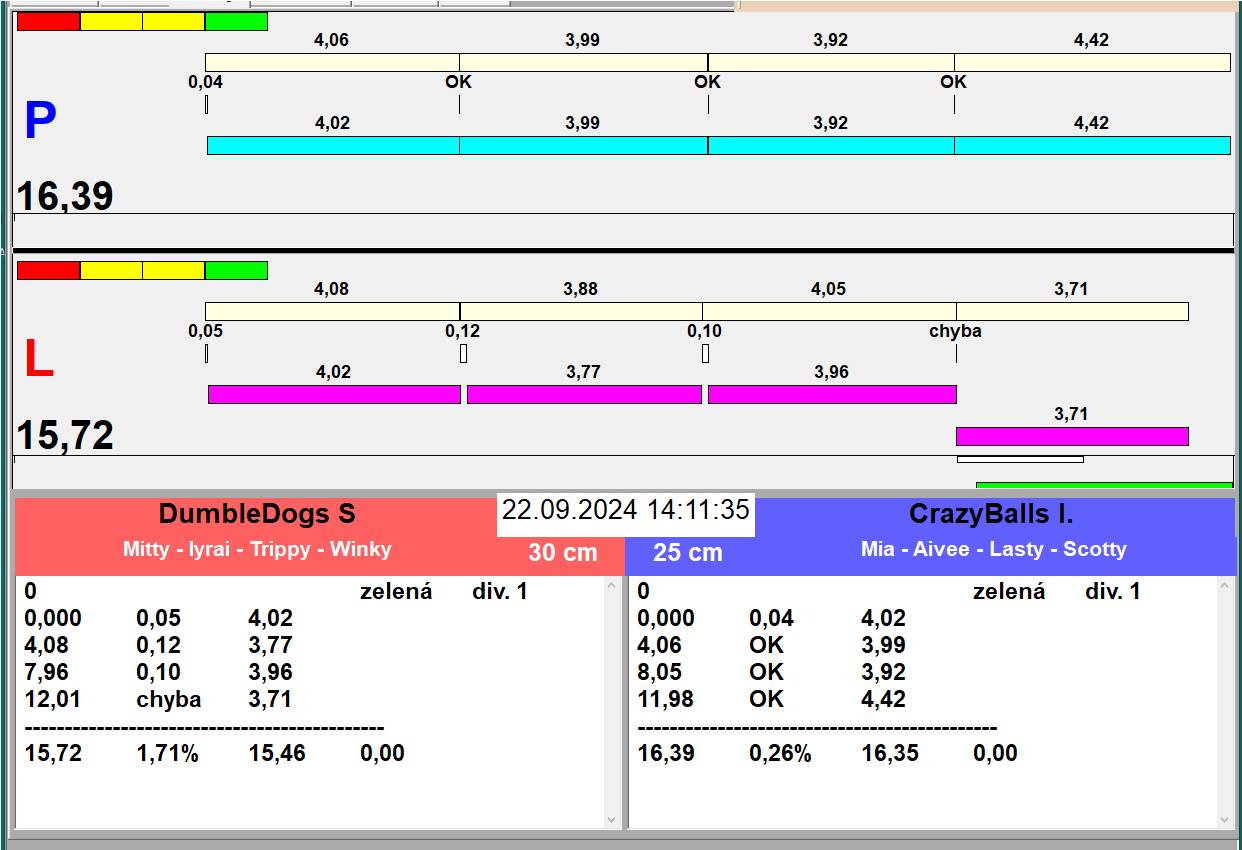This screenshot has width=1242, height=850.
Task: Select the cream 4,08 segment in lane L
Action: tap(332, 311)
